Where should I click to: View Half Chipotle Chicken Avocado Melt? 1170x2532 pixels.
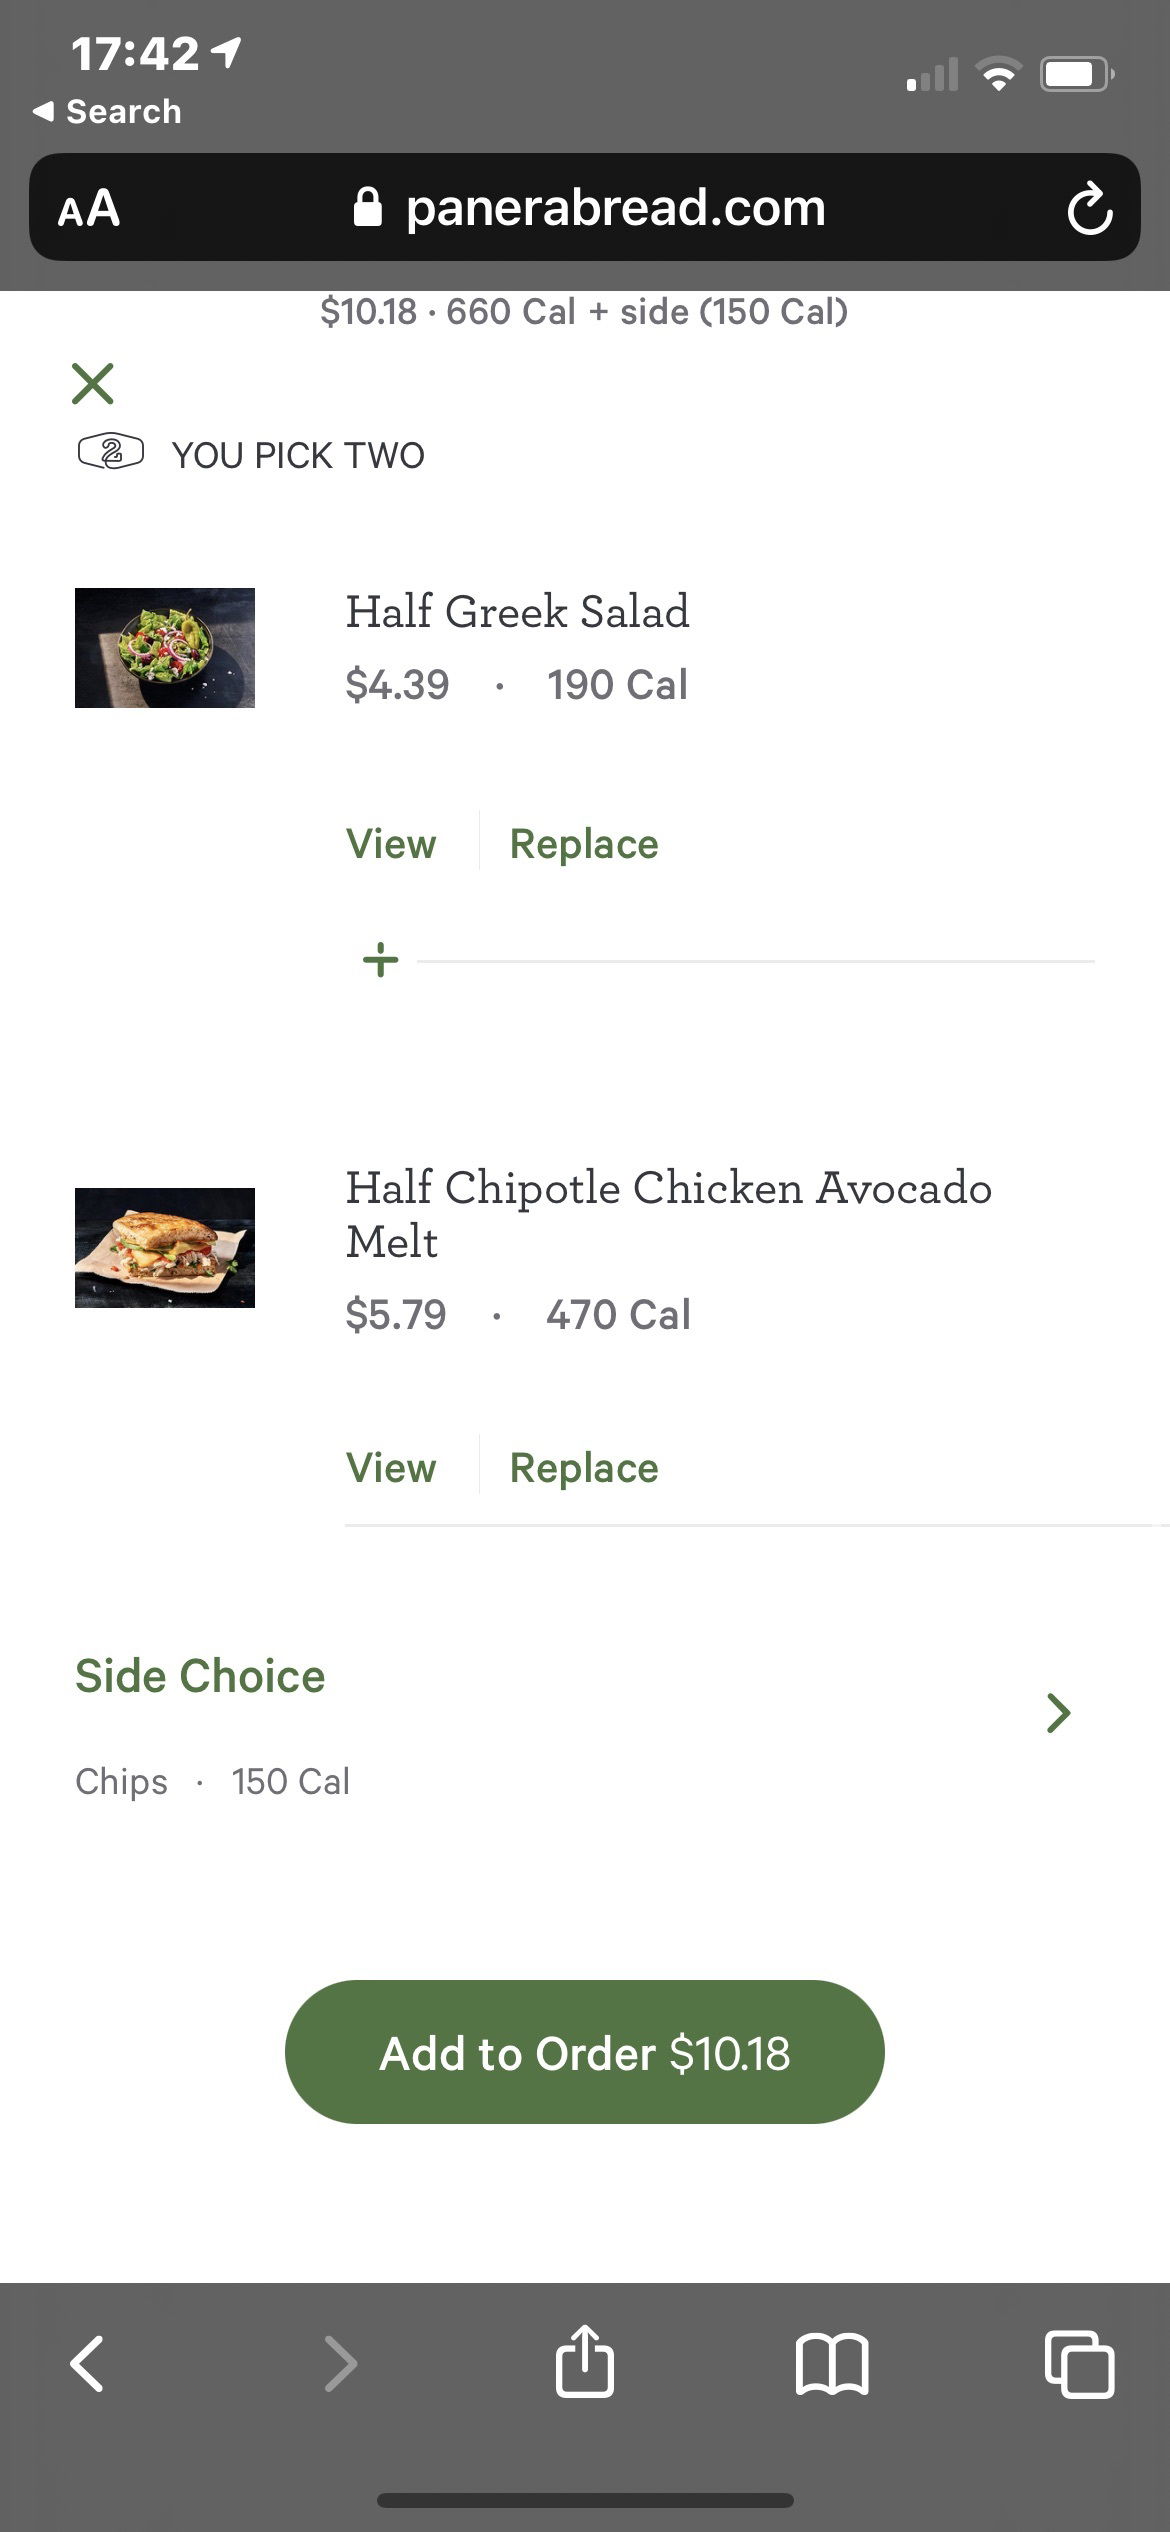tap(391, 1468)
